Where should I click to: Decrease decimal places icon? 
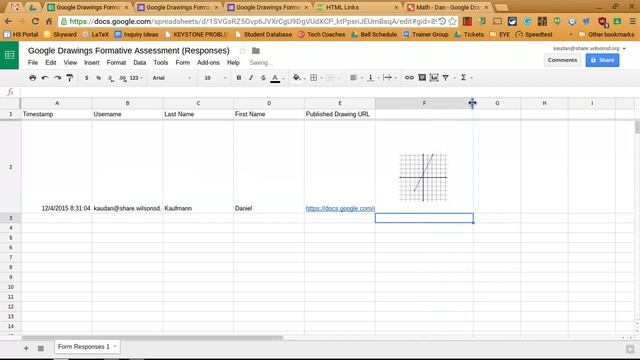(x=111, y=78)
